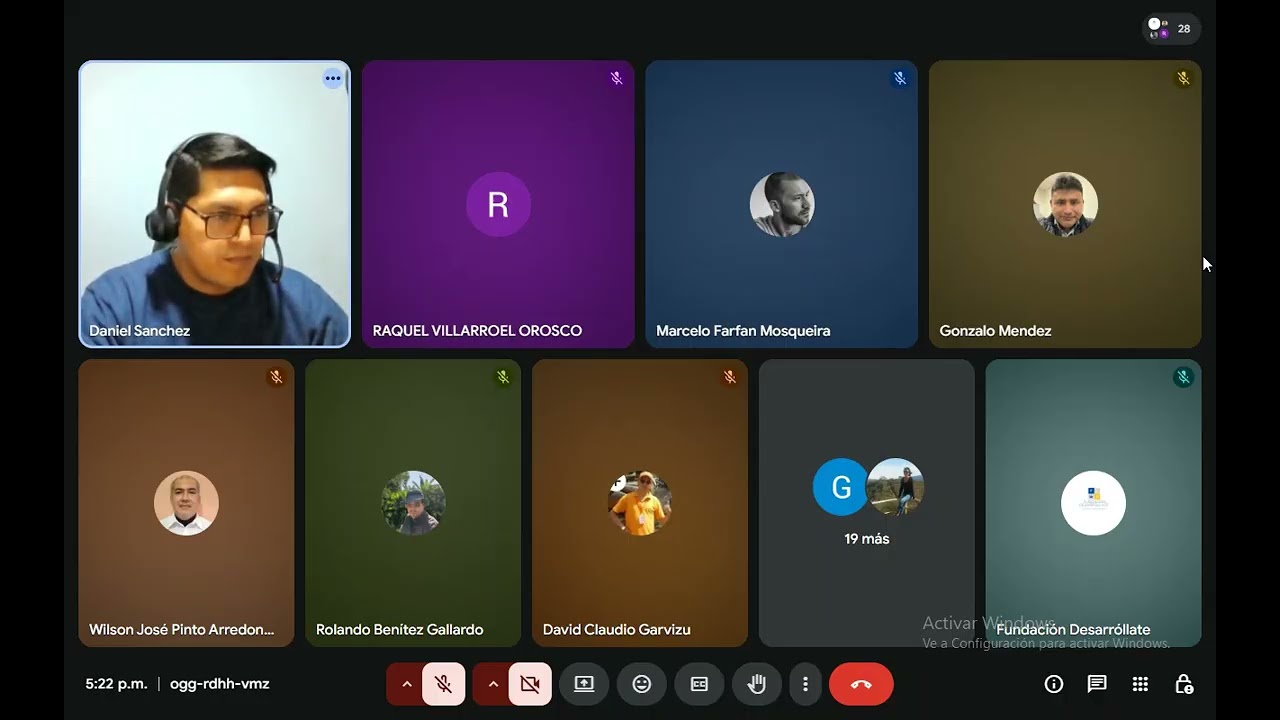
Task: Click the name label David Claudio Garvizu
Action: [x=617, y=630]
